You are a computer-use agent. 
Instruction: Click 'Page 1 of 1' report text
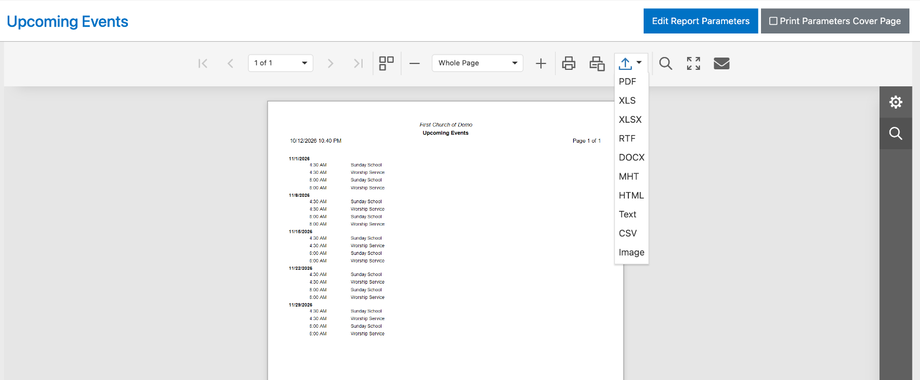586,141
